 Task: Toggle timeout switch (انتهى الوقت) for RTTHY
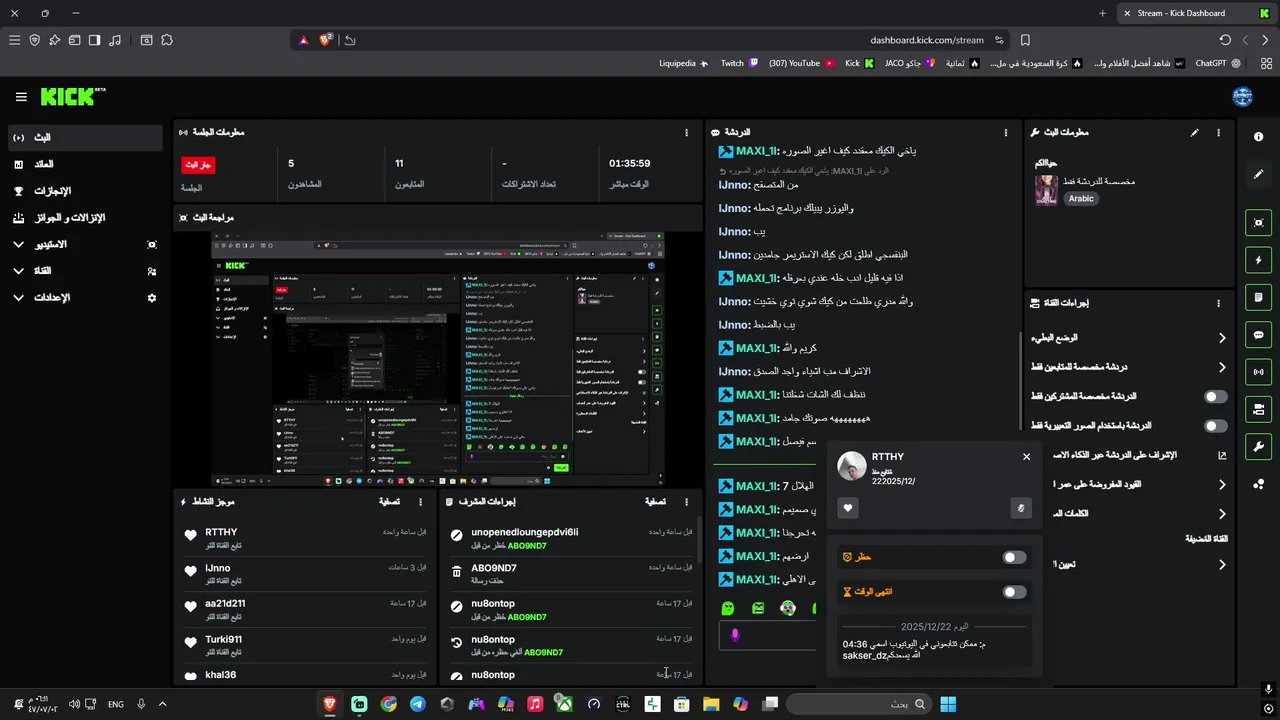click(1014, 592)
